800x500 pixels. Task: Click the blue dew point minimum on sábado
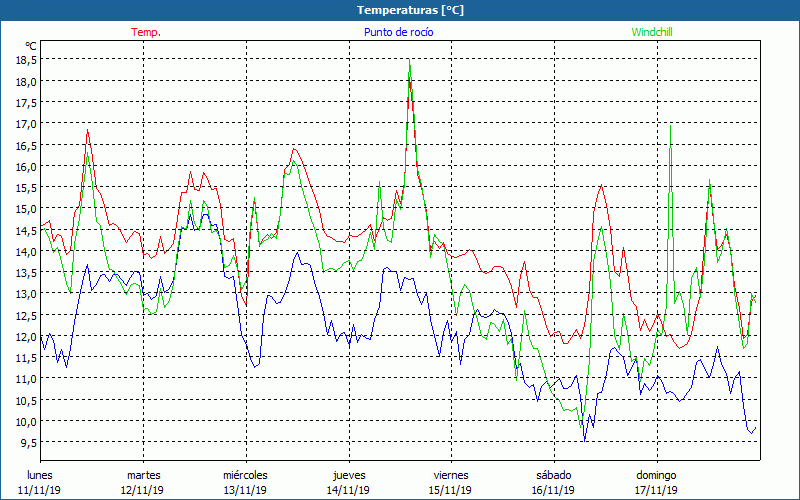585,440
